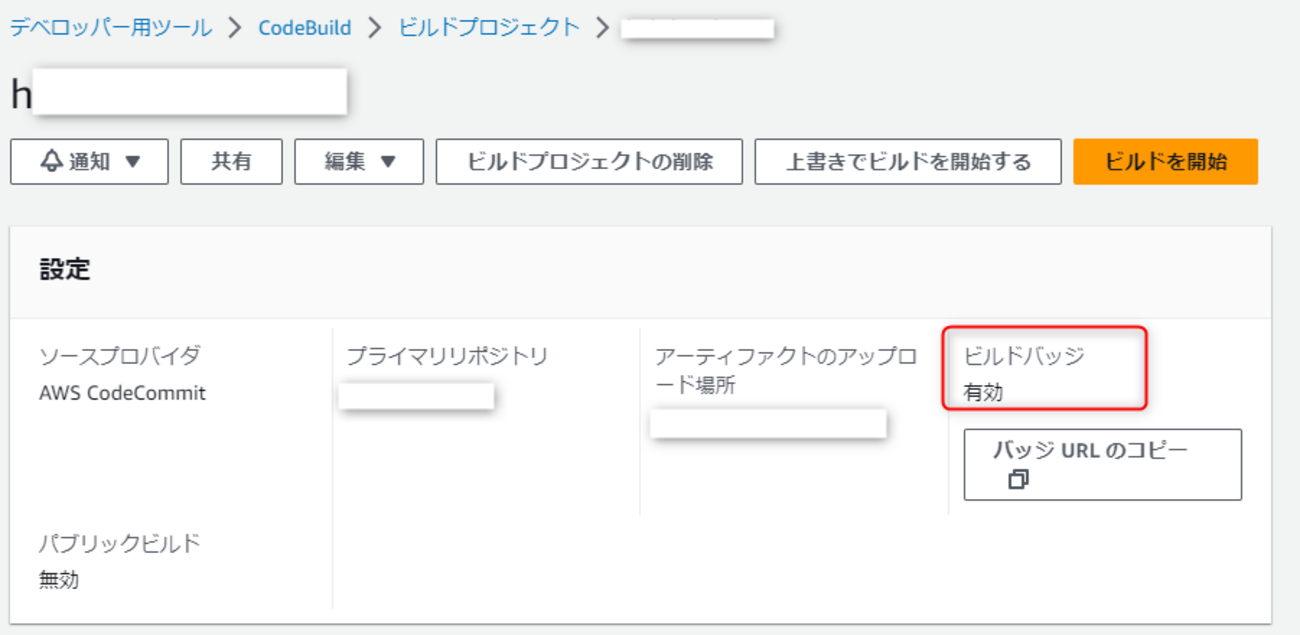
Task: Click the project title heading starting with h
Action: (180, 93)
